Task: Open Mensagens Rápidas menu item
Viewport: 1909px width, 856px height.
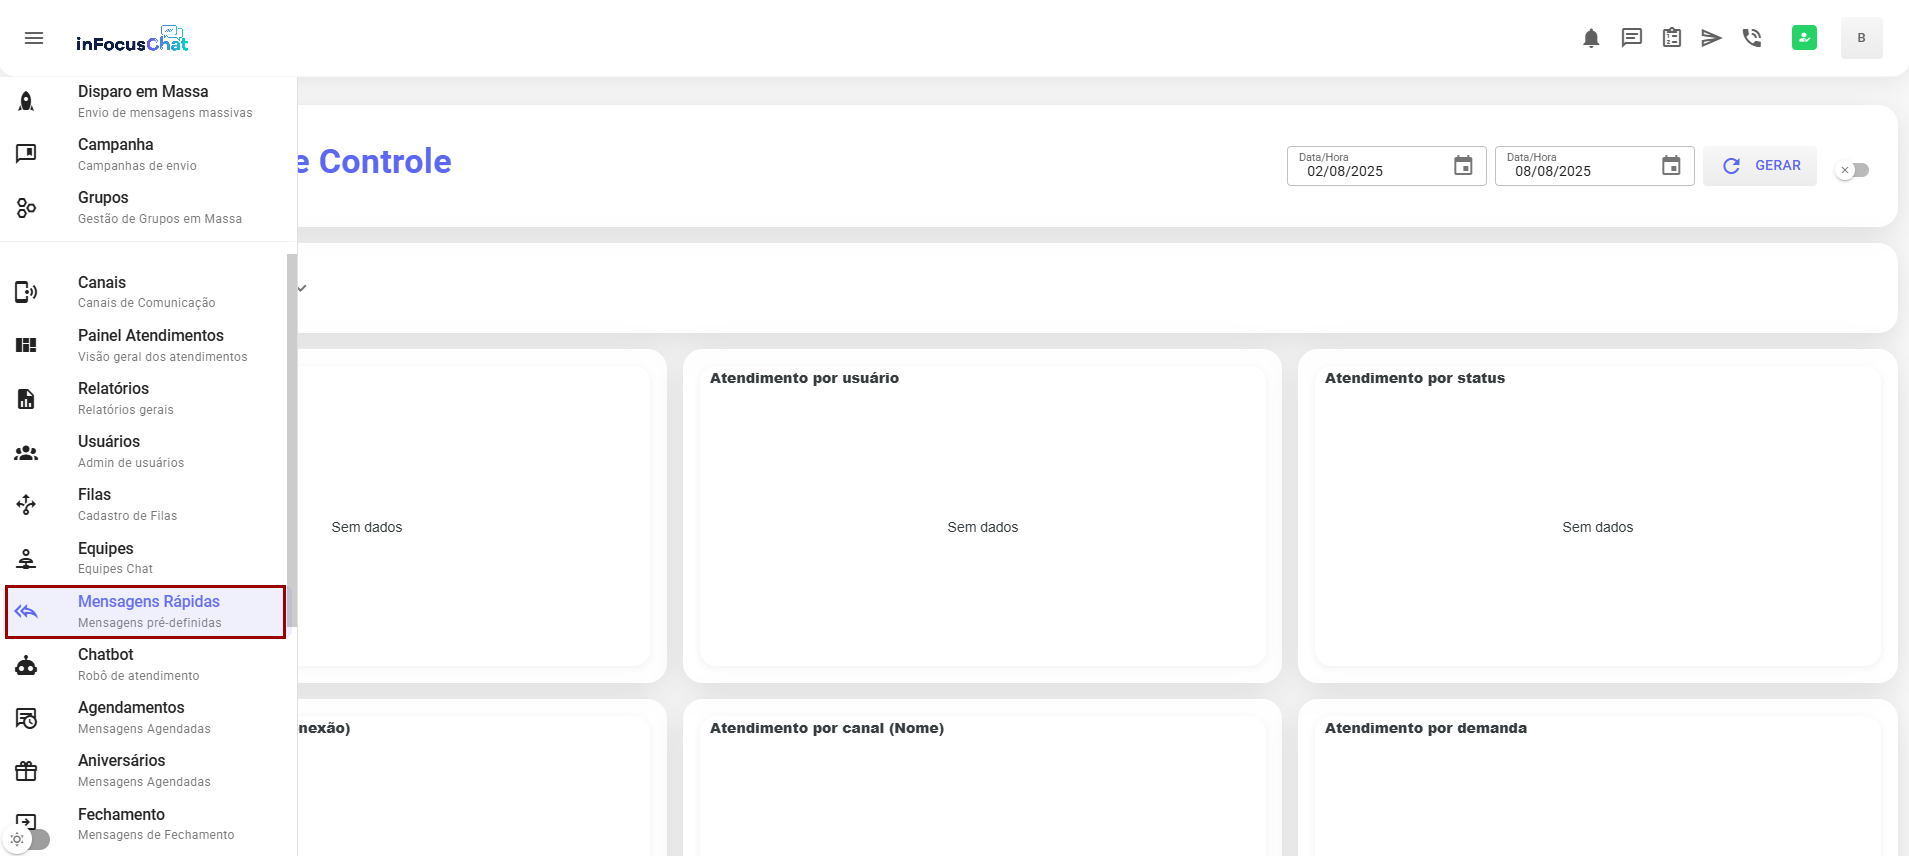Action: (x=148, y=611)
